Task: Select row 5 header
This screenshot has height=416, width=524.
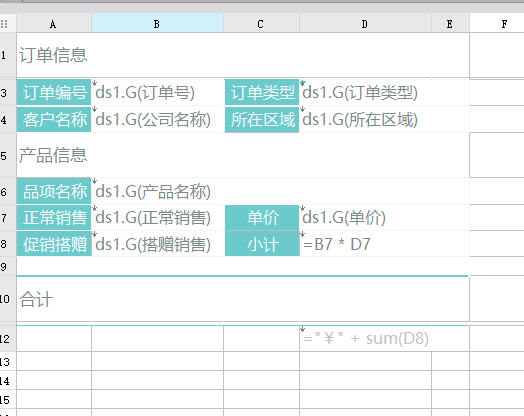Action: (8, 155)
